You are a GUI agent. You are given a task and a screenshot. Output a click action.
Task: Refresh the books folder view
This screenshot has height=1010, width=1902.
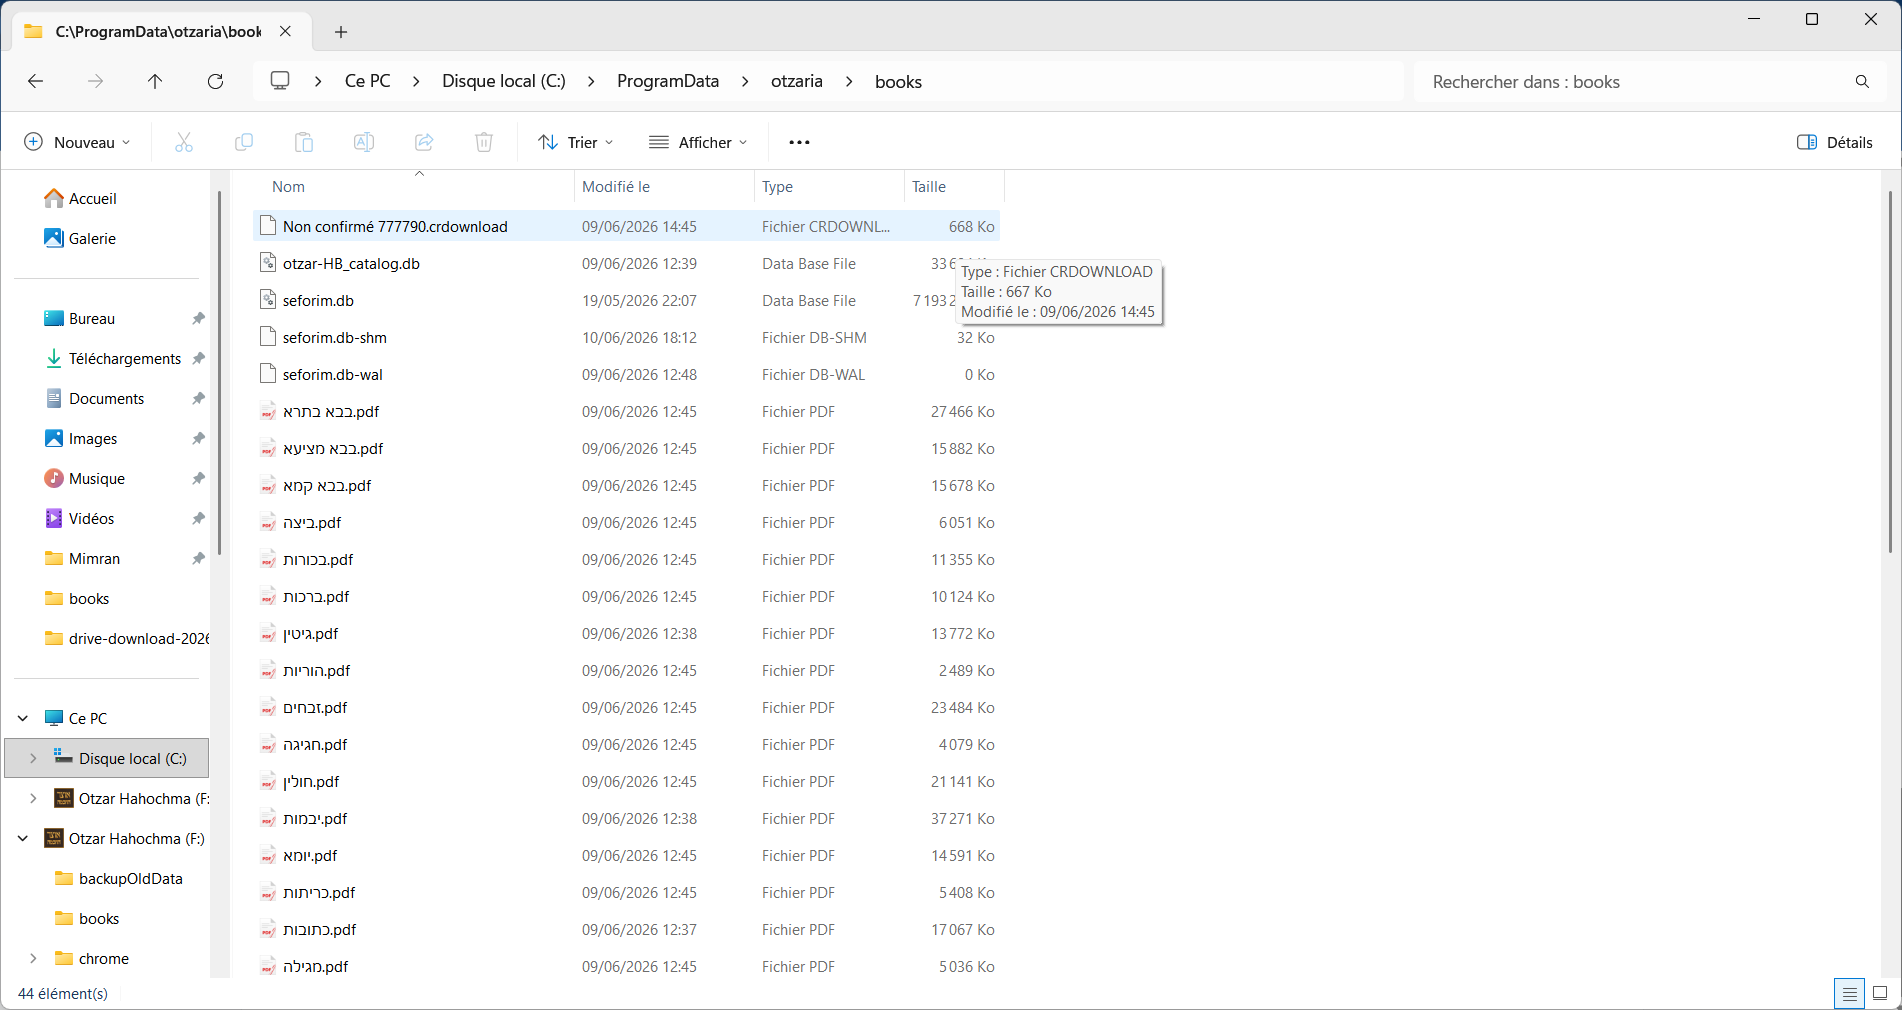215,81
